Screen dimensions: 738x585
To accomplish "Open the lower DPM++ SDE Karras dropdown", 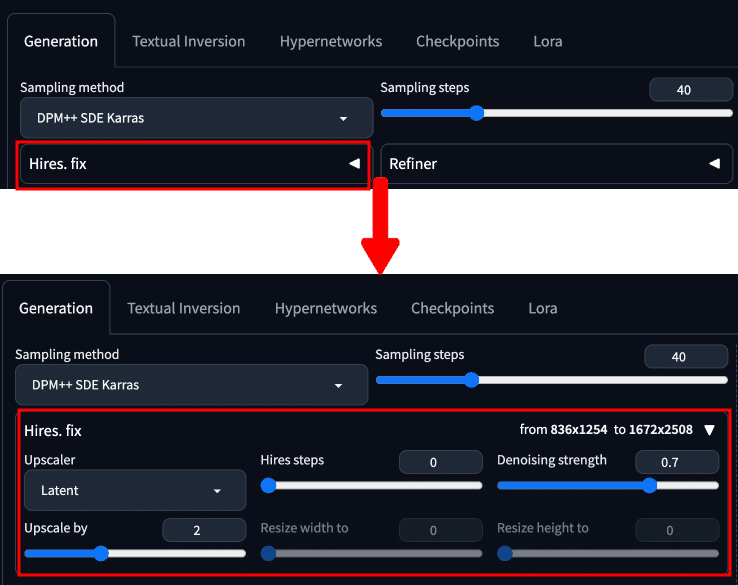I will pos(191,385).
